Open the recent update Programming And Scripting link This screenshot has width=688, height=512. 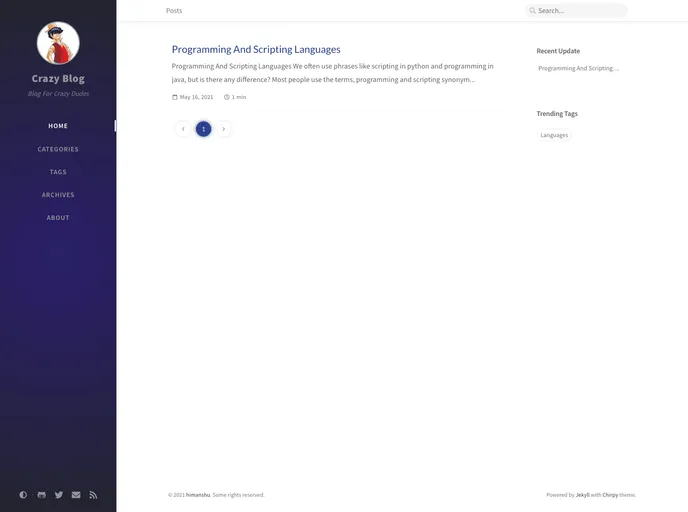coord(578,68)
